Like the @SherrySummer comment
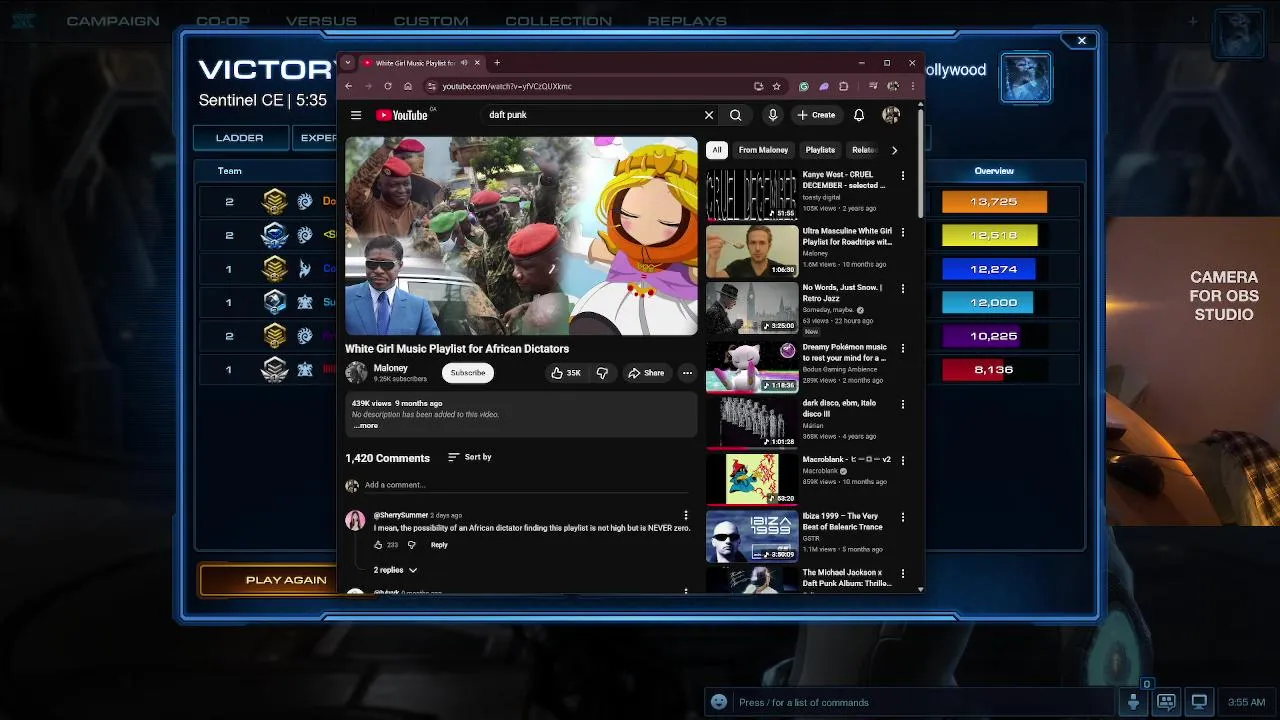The height and width of the screenshot is (720, 1280). click(378, 545)
